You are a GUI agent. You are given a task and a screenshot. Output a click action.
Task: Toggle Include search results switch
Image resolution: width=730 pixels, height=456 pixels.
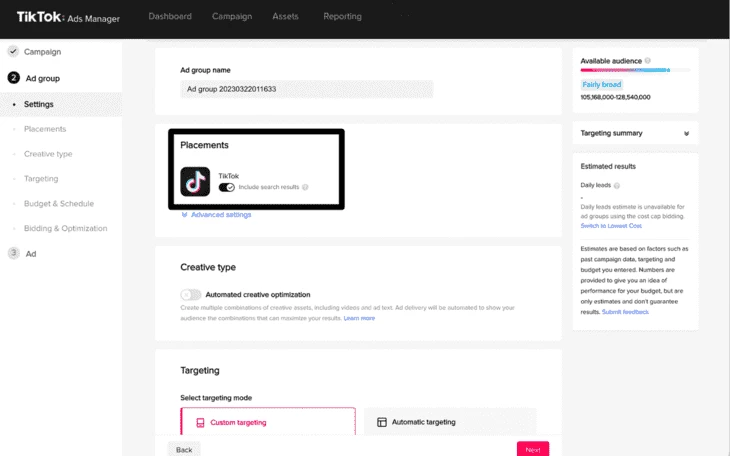(227, 187)
